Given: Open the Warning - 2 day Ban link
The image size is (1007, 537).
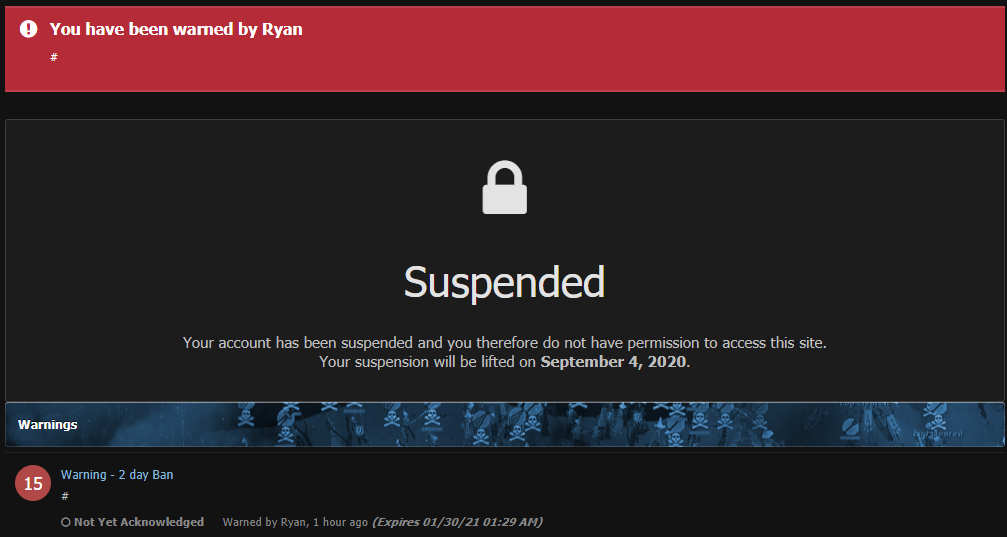Looking at the screenshot, I should 117,475.
